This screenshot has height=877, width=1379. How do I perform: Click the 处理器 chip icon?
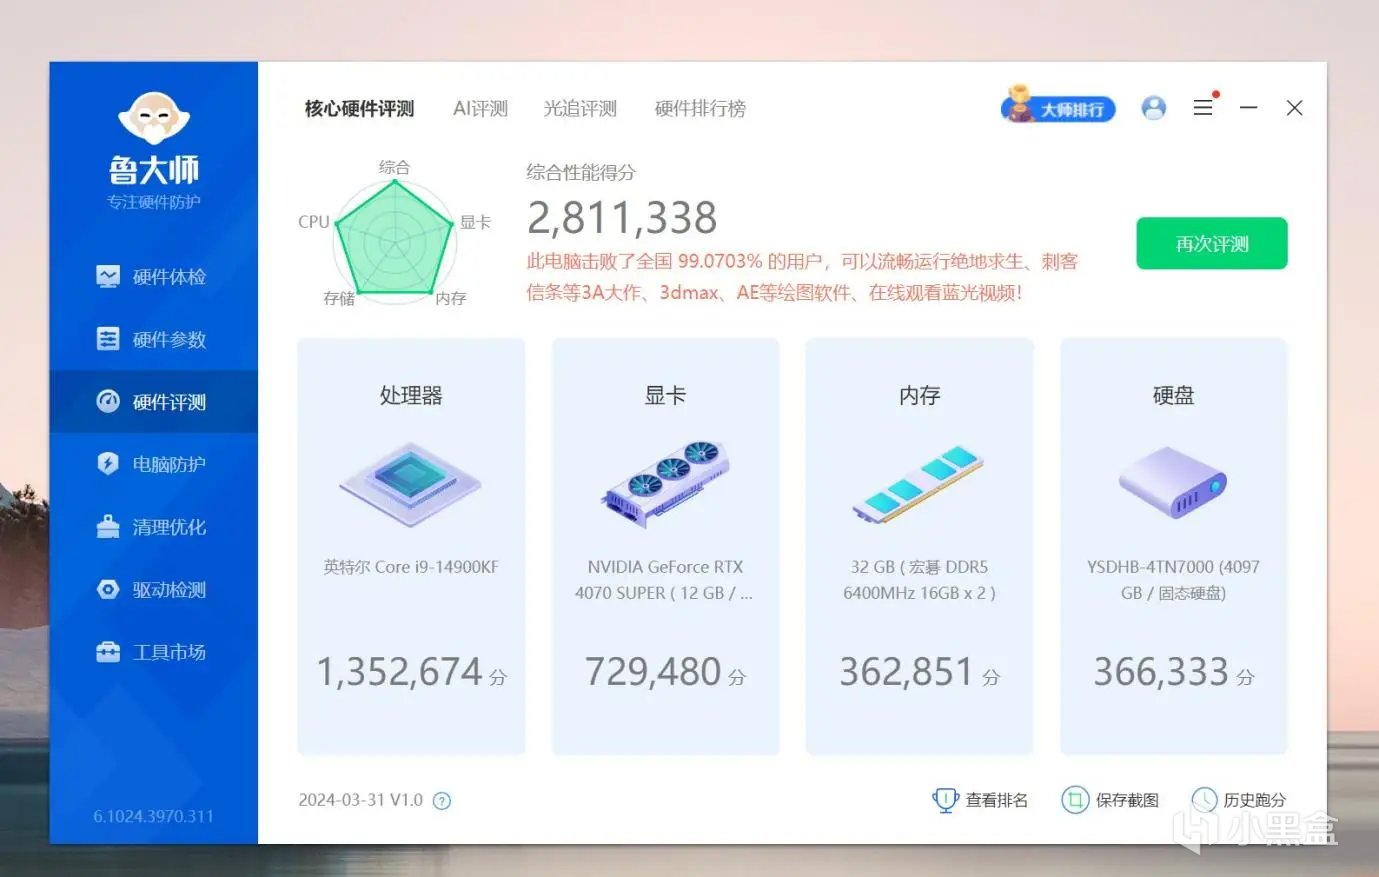(x=411, y=483)
